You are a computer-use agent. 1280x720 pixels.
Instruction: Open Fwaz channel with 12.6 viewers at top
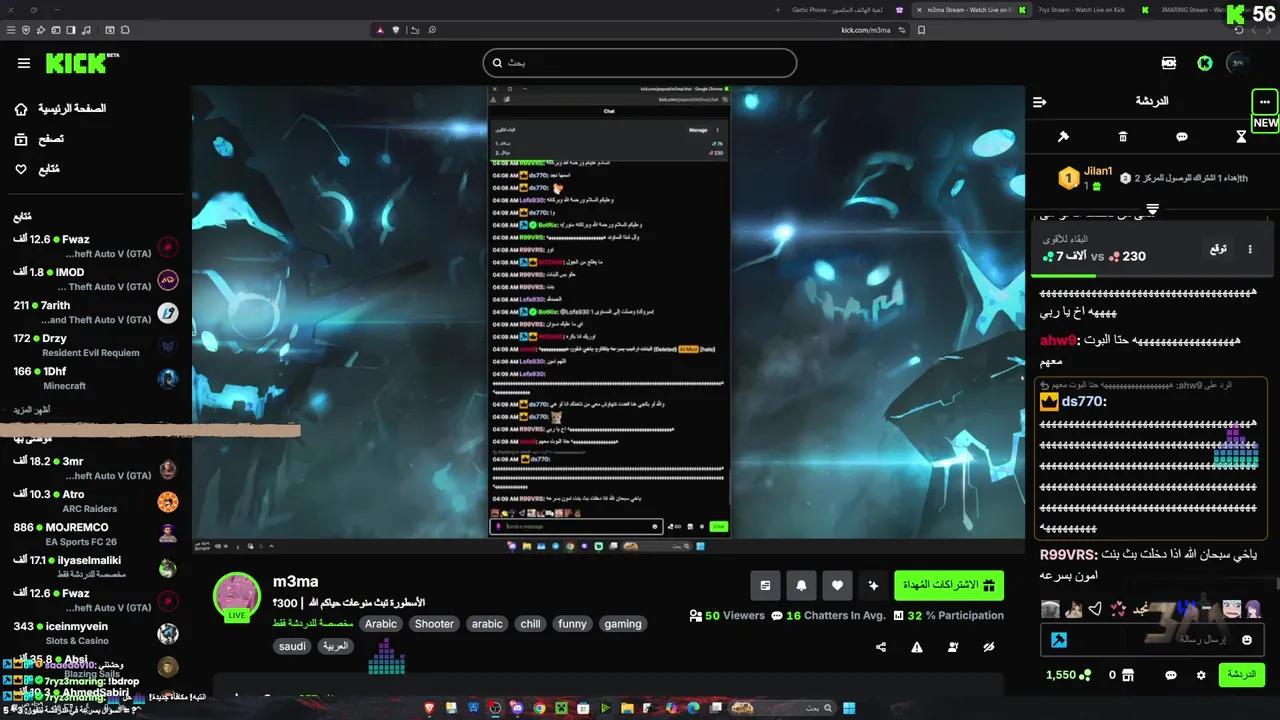[x=95, y=247]
